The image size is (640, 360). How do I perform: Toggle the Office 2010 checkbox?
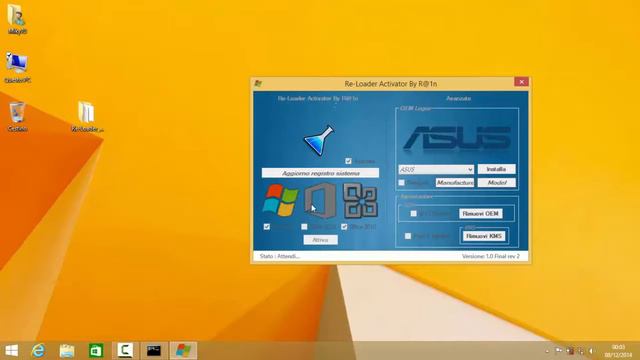[x=344, y=227]
